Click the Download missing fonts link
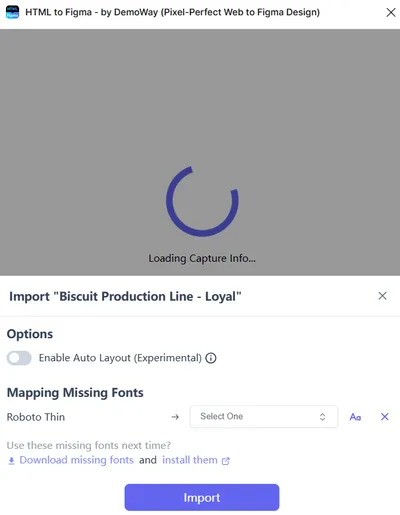This screenshot has height=515, width=400. click(x=77, y=460)
